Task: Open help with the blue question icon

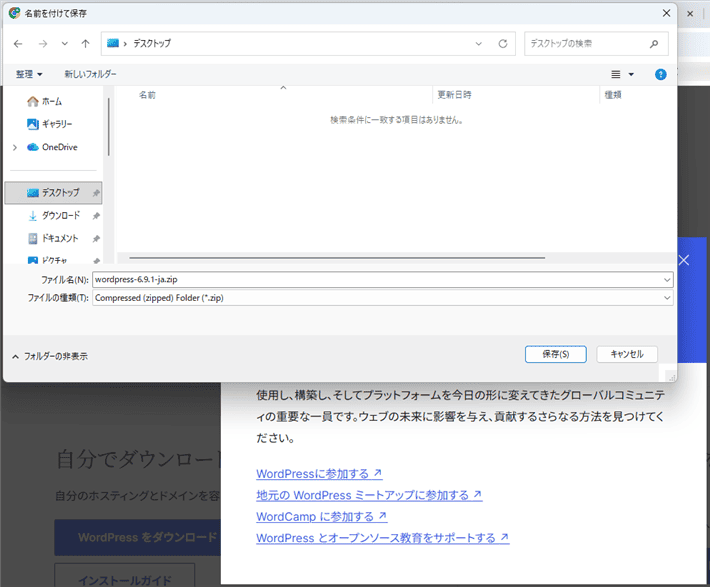Action: [x=660, y=74]
